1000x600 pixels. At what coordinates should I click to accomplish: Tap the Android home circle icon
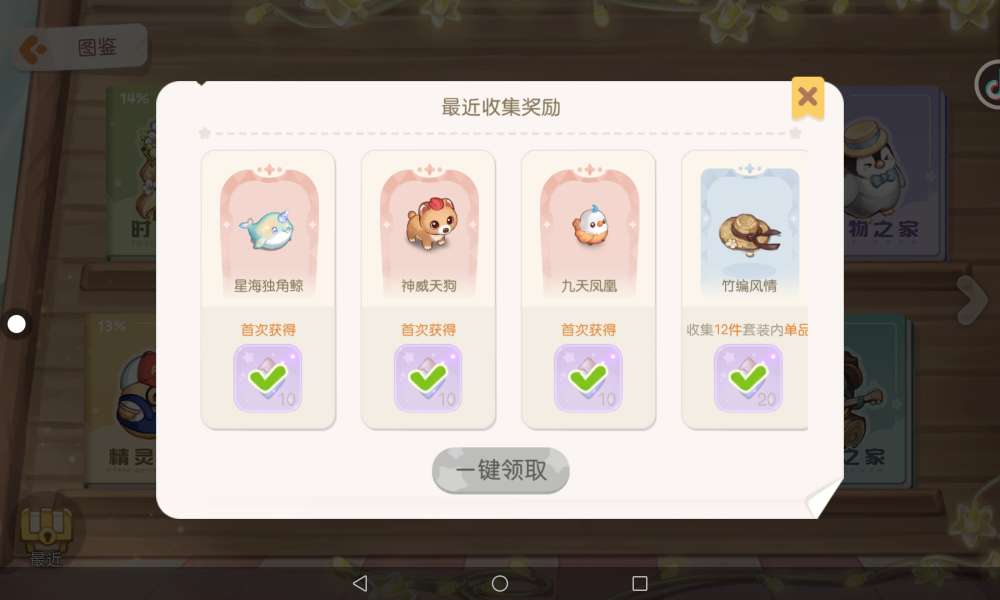click(x=500, y=583)
